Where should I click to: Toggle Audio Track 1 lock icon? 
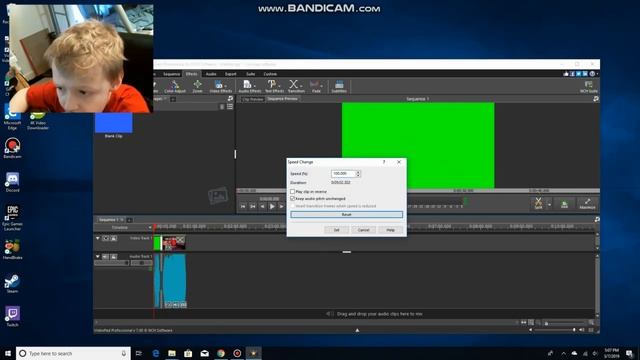click(x=113, y=256)
